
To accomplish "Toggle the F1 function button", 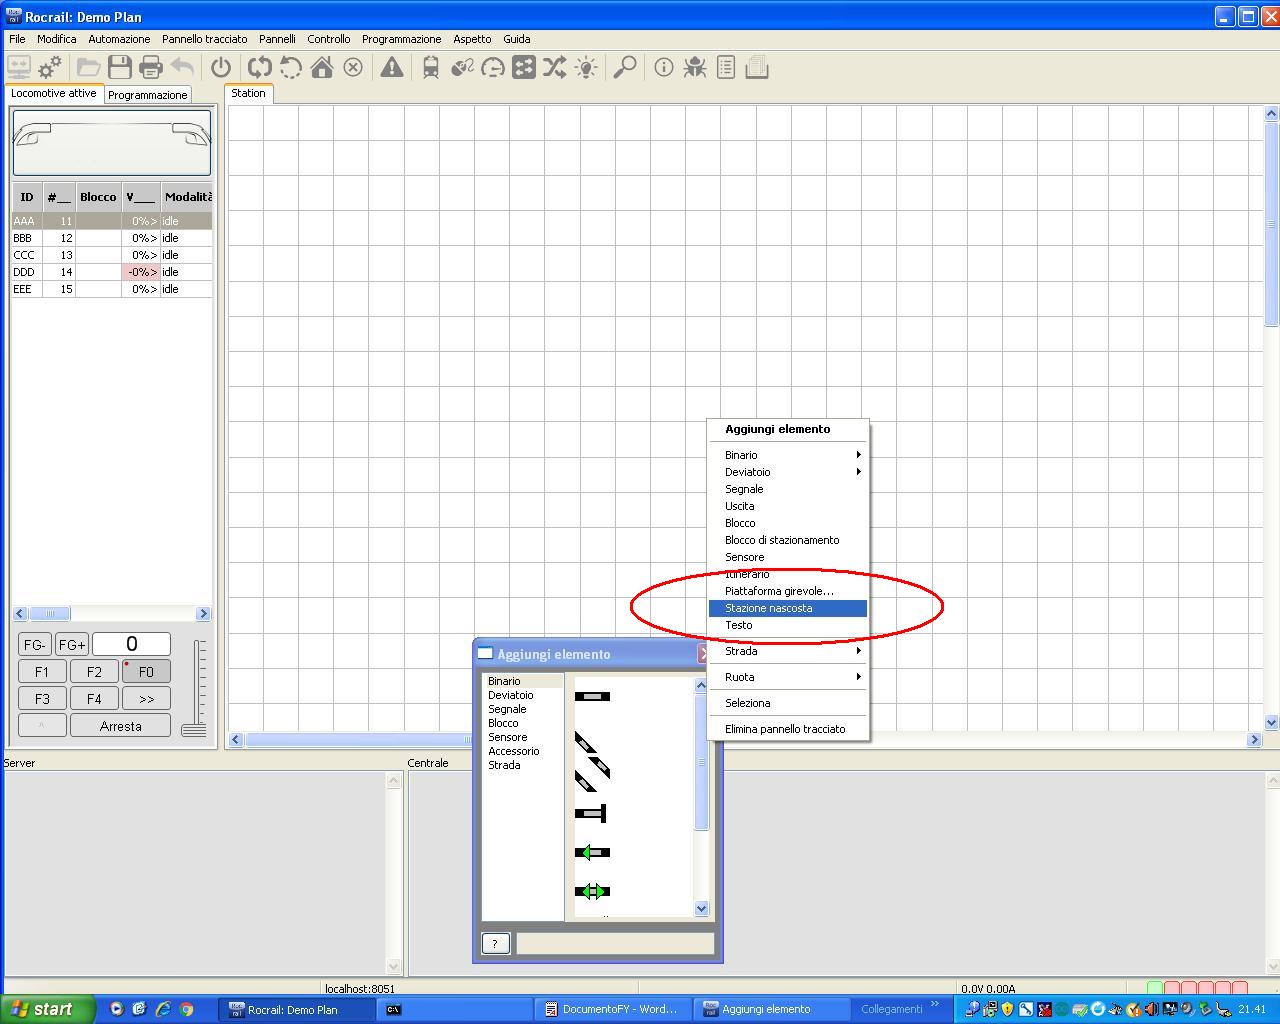I will pos(42,671).
